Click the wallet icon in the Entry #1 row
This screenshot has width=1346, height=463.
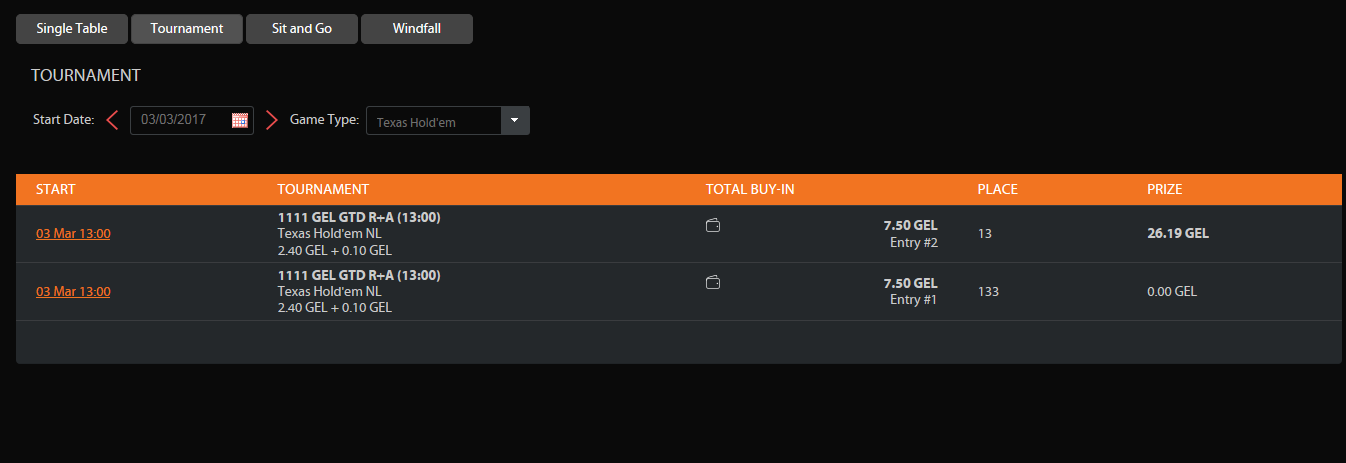pyautogui.click(x=713, y=284)
